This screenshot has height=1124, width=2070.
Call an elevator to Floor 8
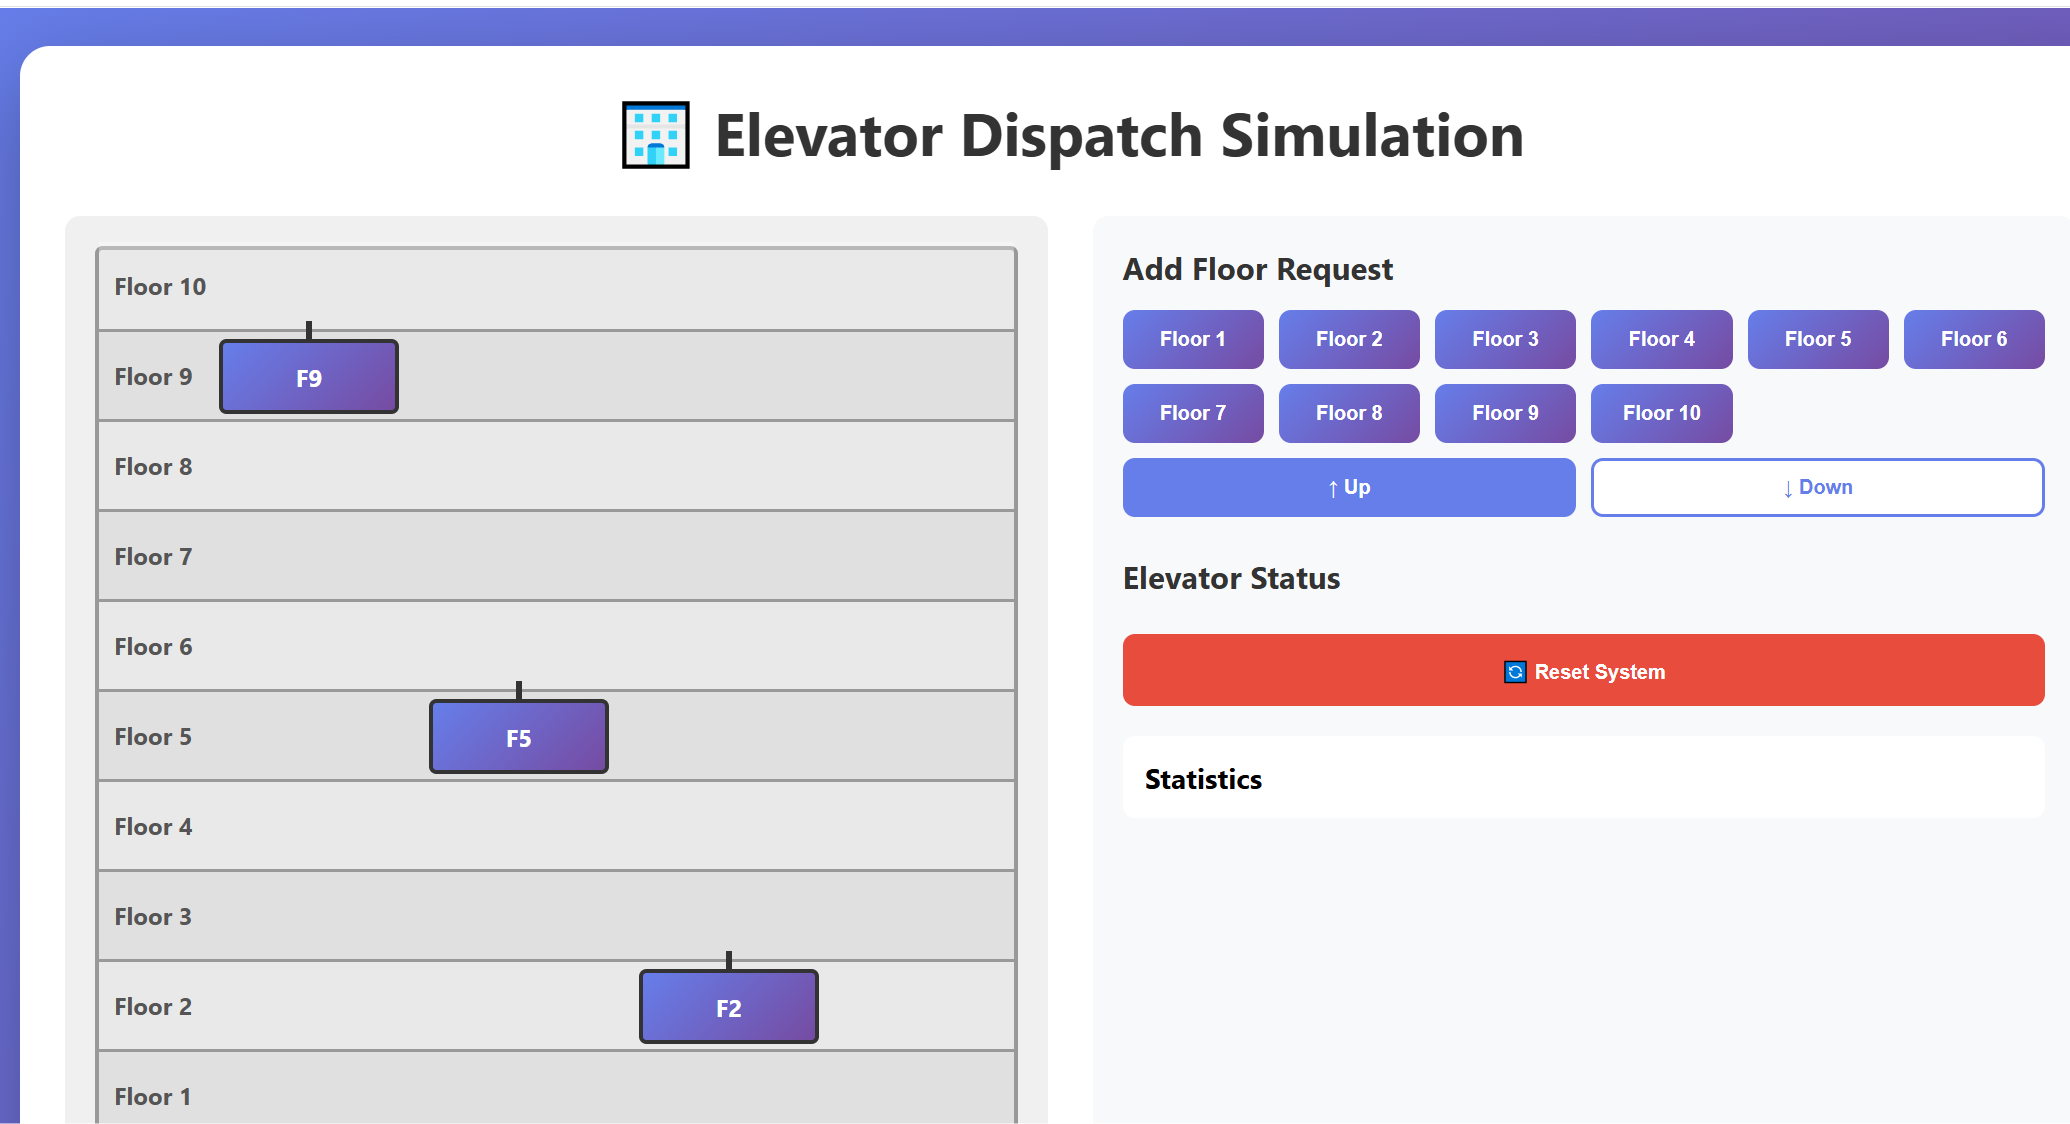coord(1349,413)
